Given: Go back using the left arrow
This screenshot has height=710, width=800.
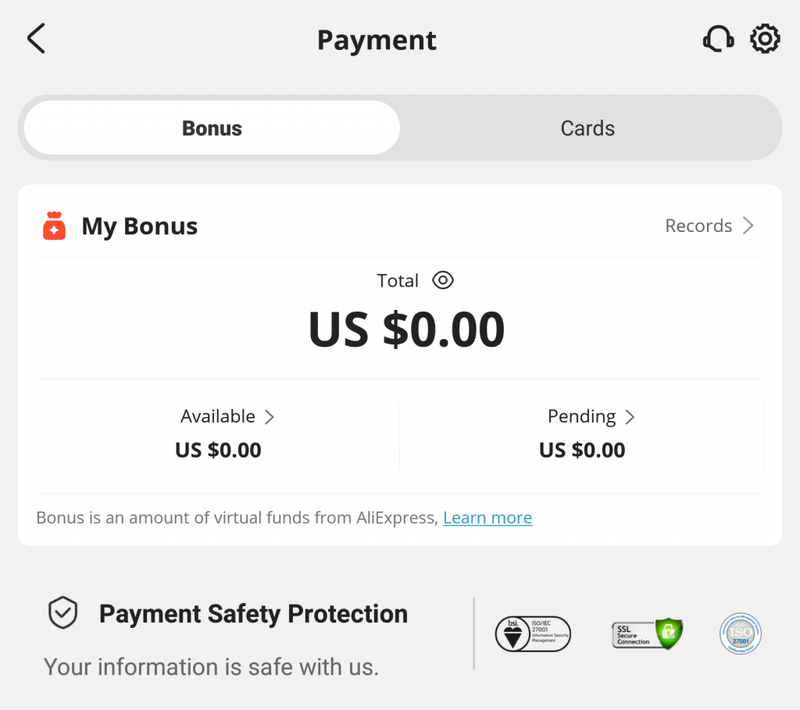Looking at the screenshot, I should pos(36,38).
